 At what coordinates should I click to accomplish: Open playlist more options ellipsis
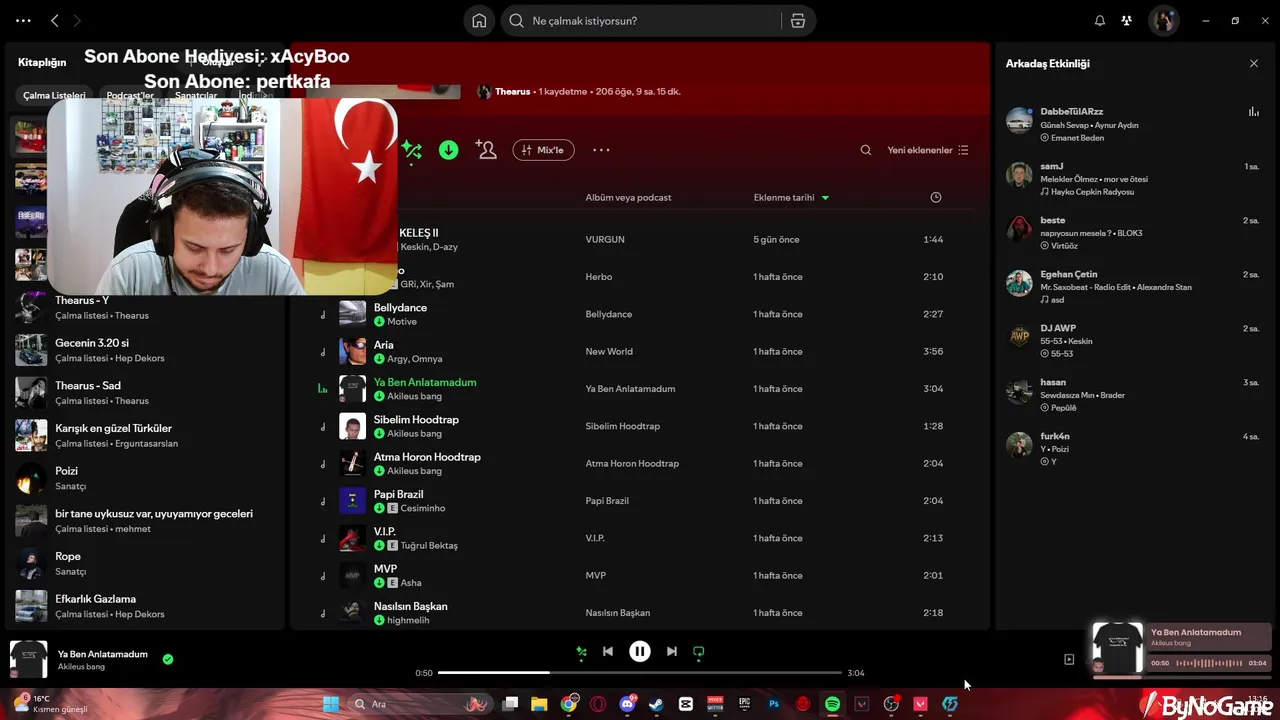601,150
